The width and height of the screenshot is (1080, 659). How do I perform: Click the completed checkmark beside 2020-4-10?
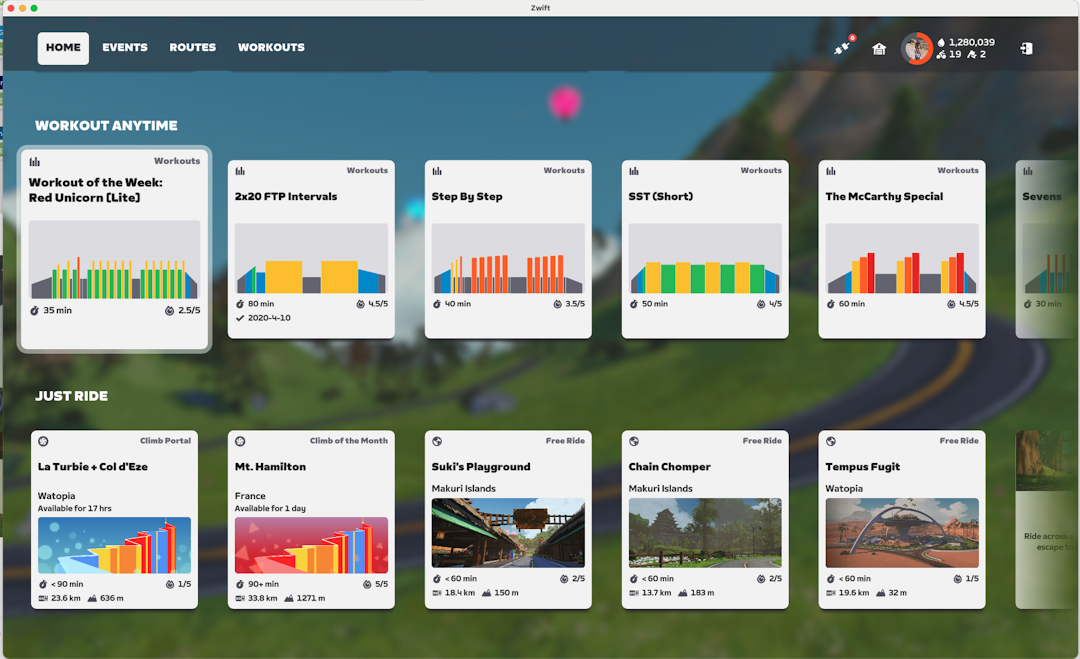240,318
